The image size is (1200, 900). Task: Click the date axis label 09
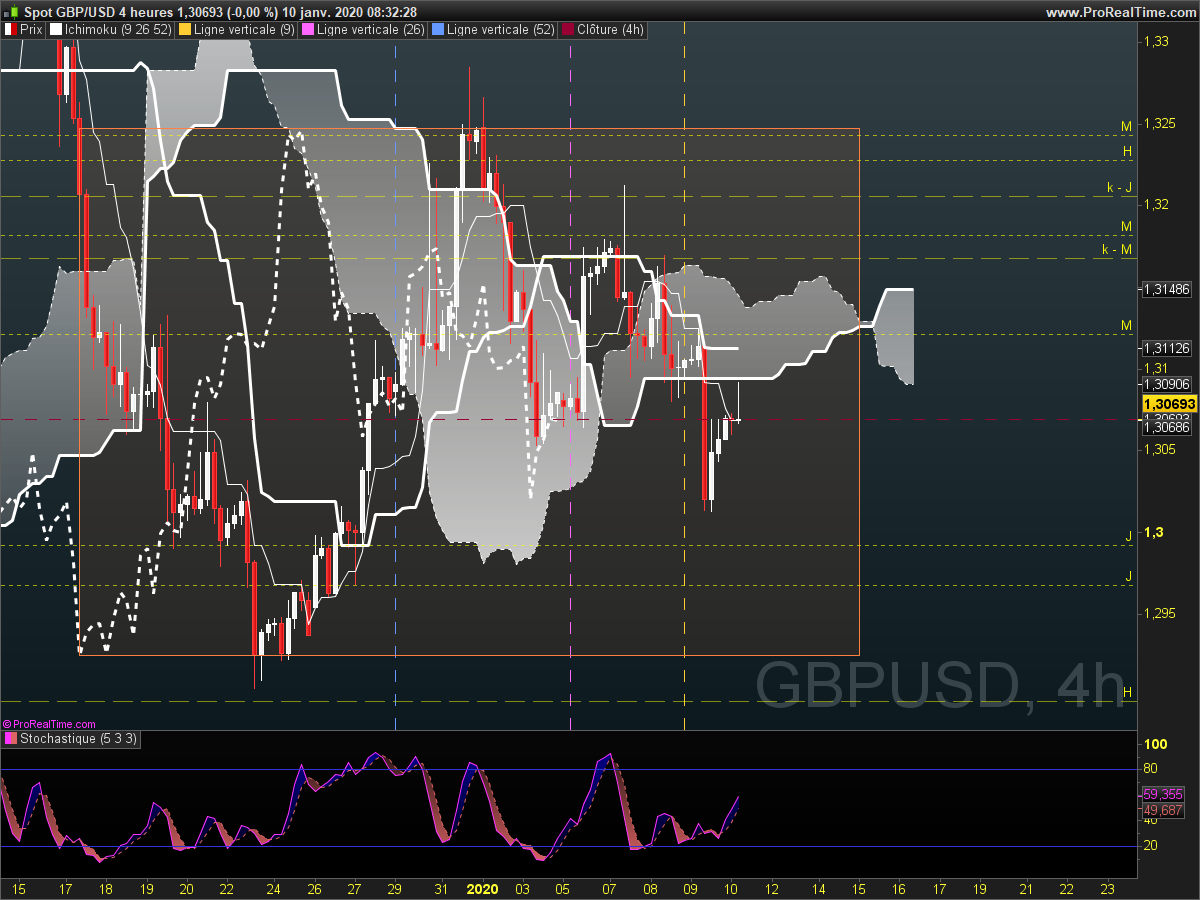click(x=690, y=888)
